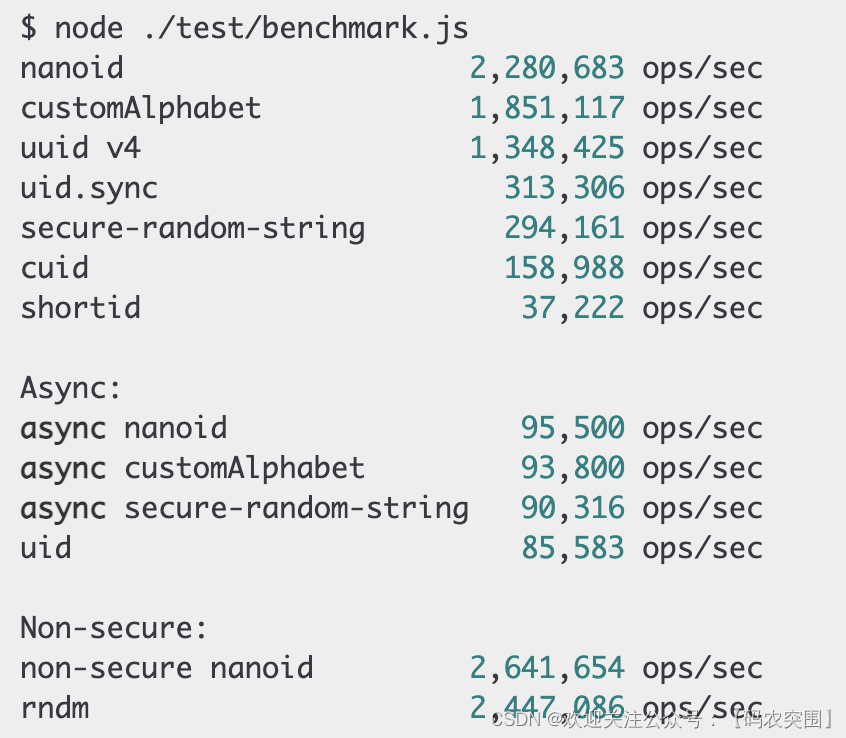This screenshot has height=738, width=846.
Task: Click the async customAlphabet row label
Action: pos(193,468)
